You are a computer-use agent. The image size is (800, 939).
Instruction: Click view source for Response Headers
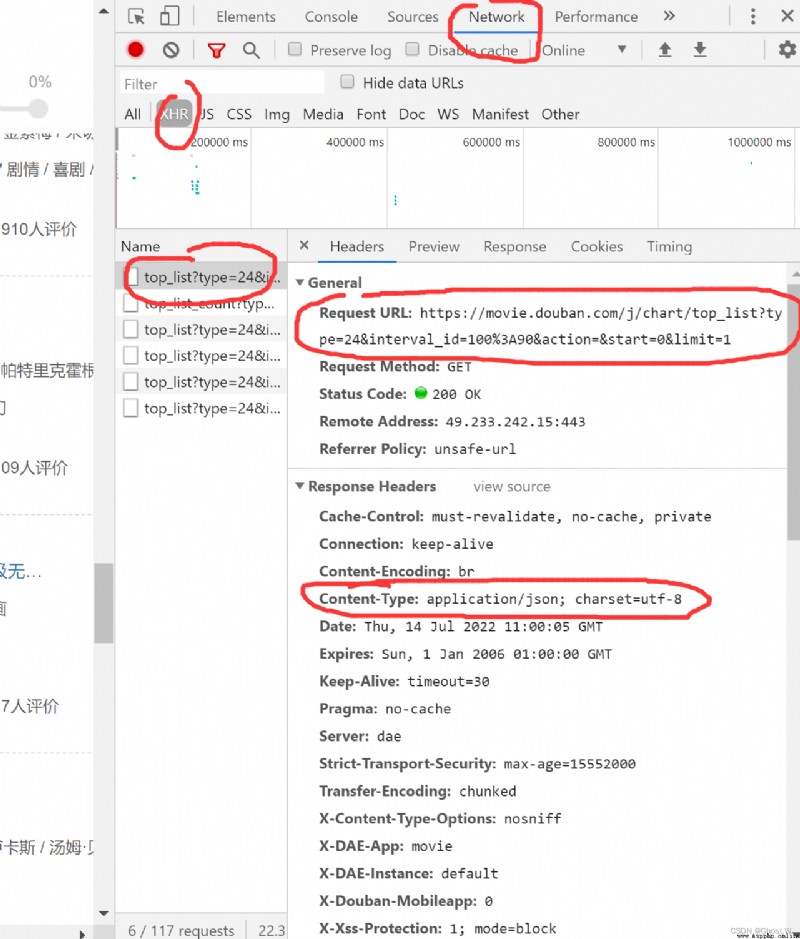(x=512, y=486)
